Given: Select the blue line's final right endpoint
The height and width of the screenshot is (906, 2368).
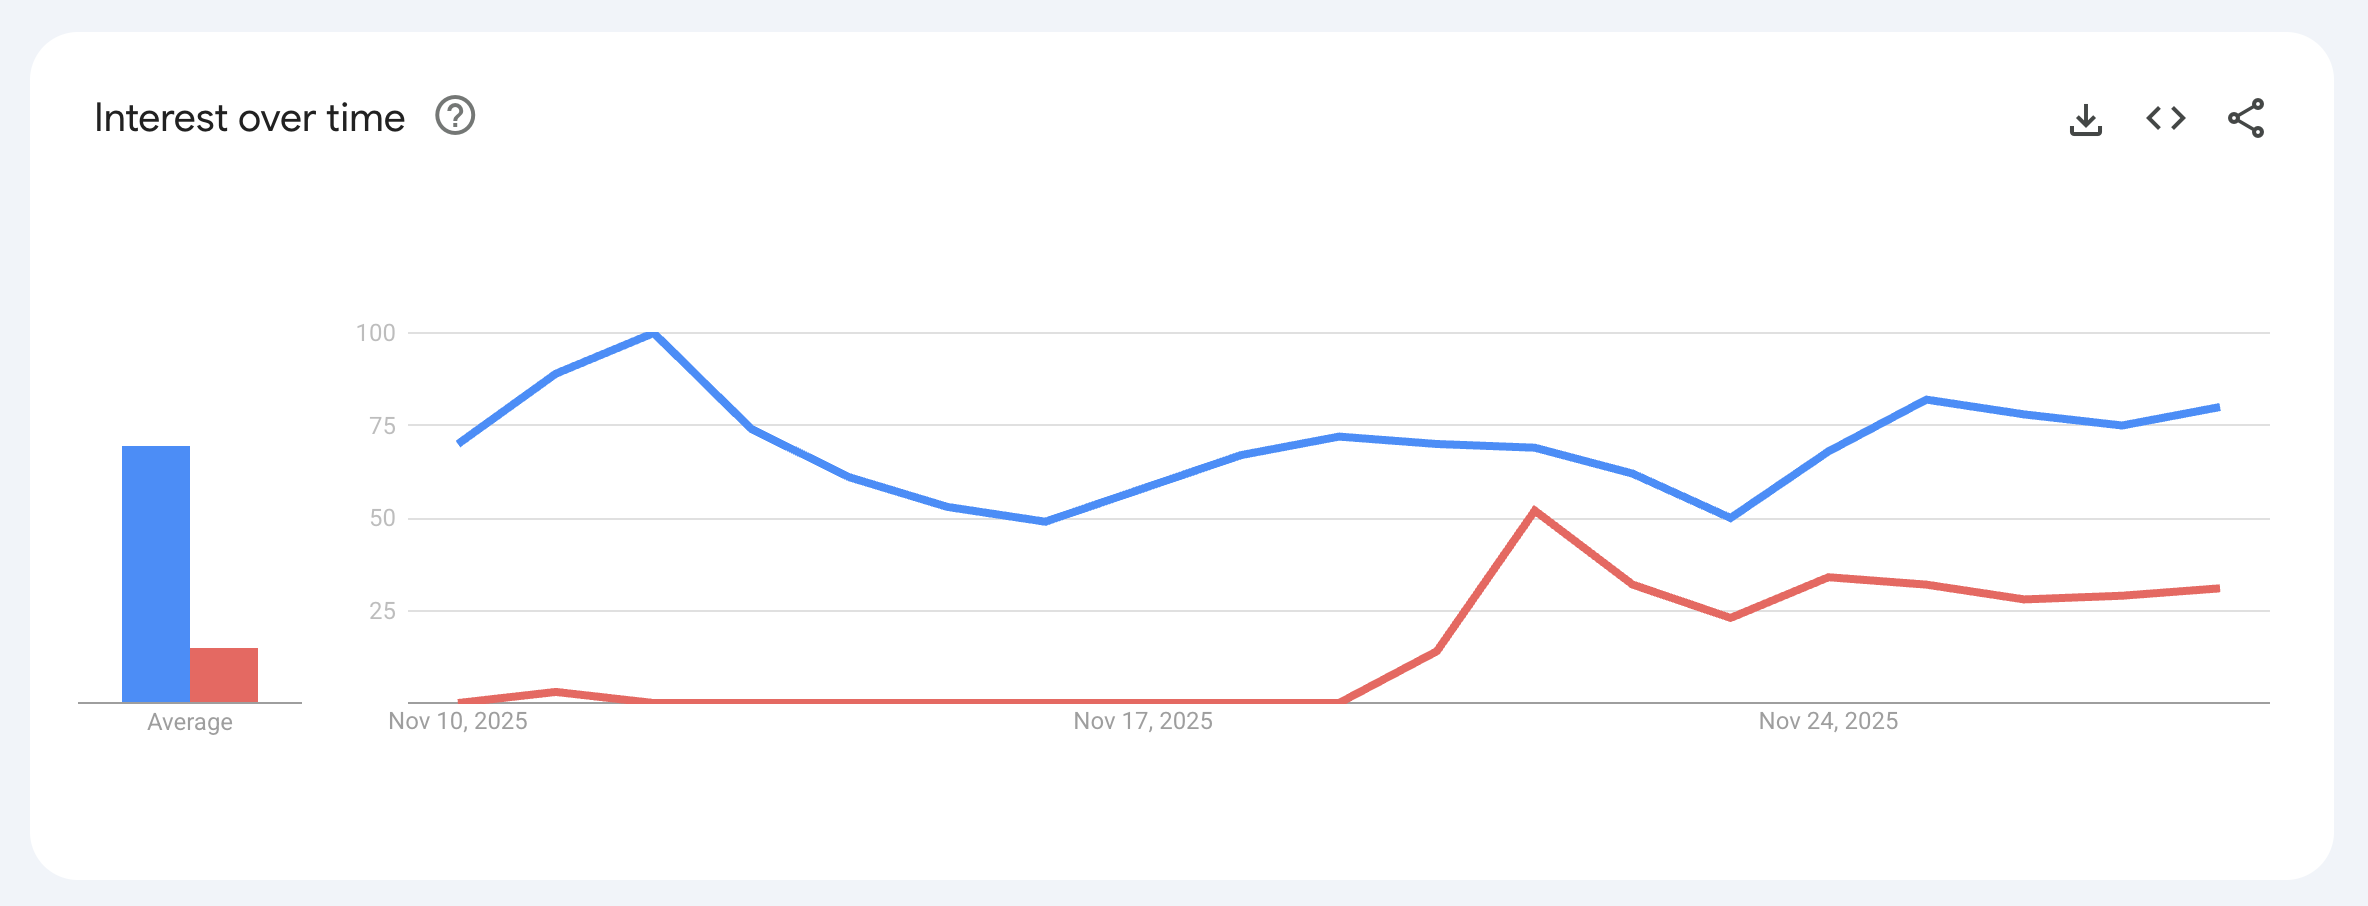Looking at the screenshot, I should 2218,407.
